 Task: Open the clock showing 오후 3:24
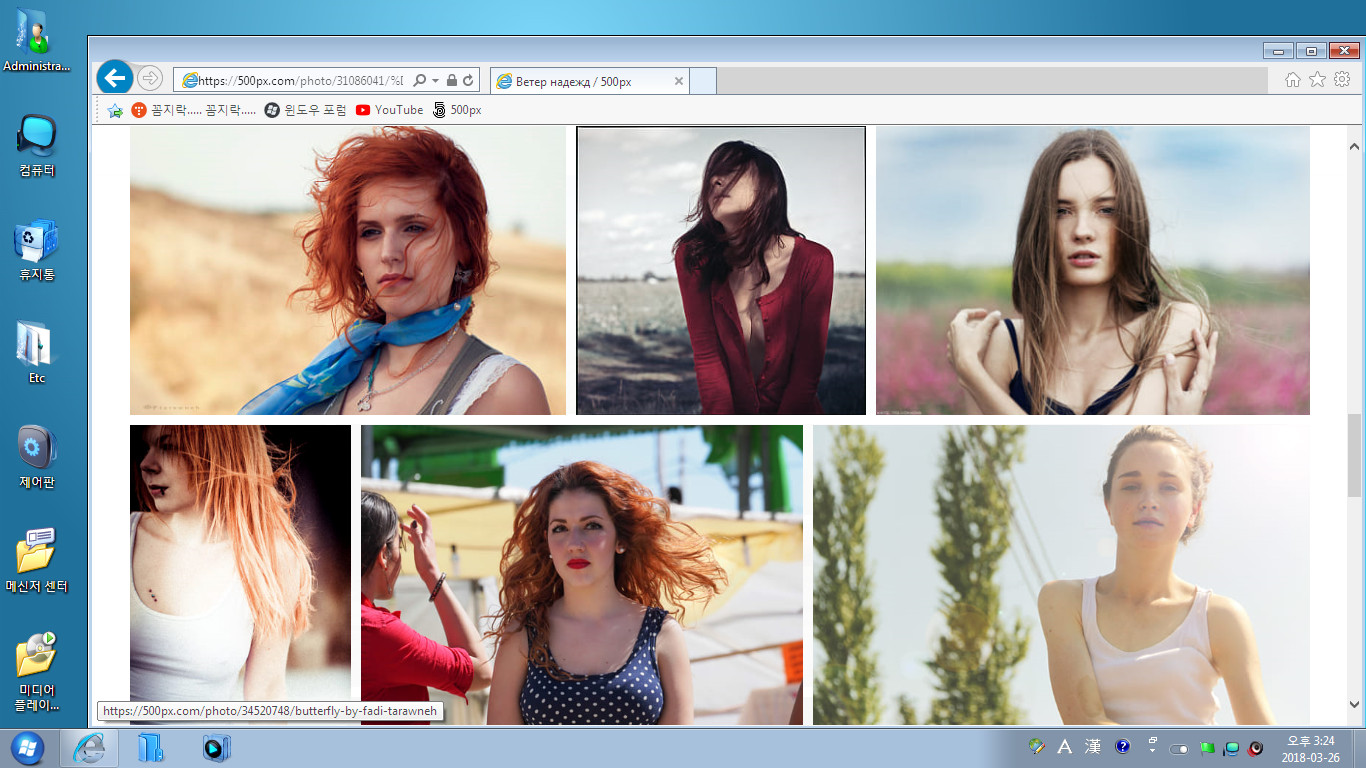pyautogui.click(x=1311, y=749)
